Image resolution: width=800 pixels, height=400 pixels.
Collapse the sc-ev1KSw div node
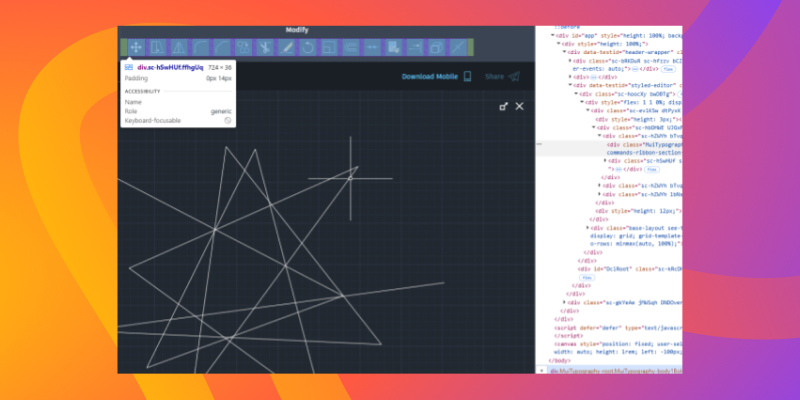pyautogui.click(x=588, y=111)
